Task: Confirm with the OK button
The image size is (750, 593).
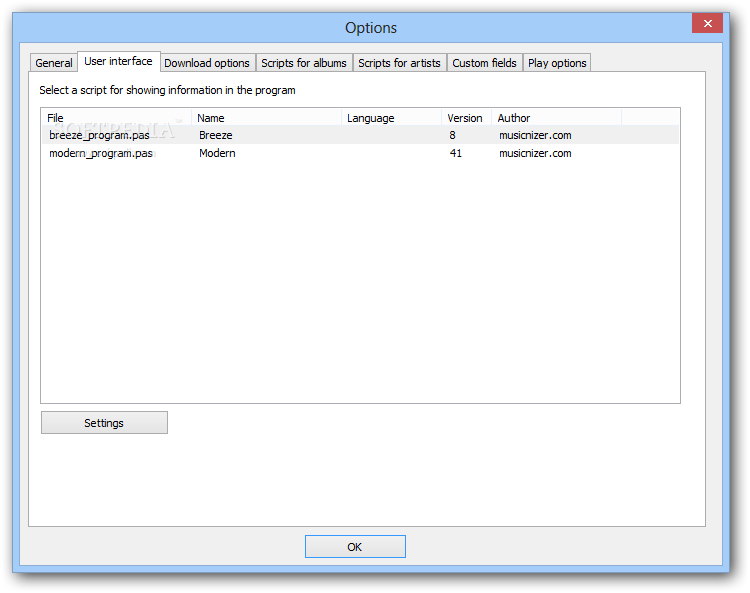Action: [355, 547]
